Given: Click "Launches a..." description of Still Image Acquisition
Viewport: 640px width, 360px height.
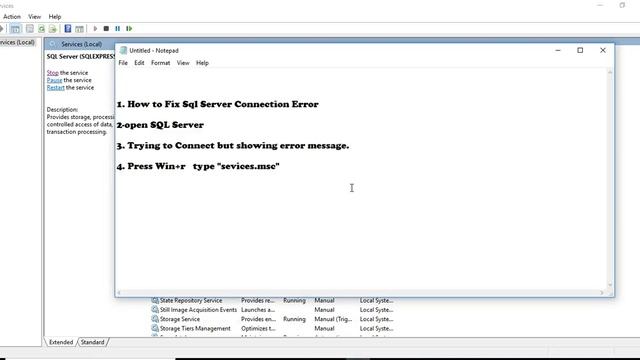Looking at the screenshot, I should 258,310.
